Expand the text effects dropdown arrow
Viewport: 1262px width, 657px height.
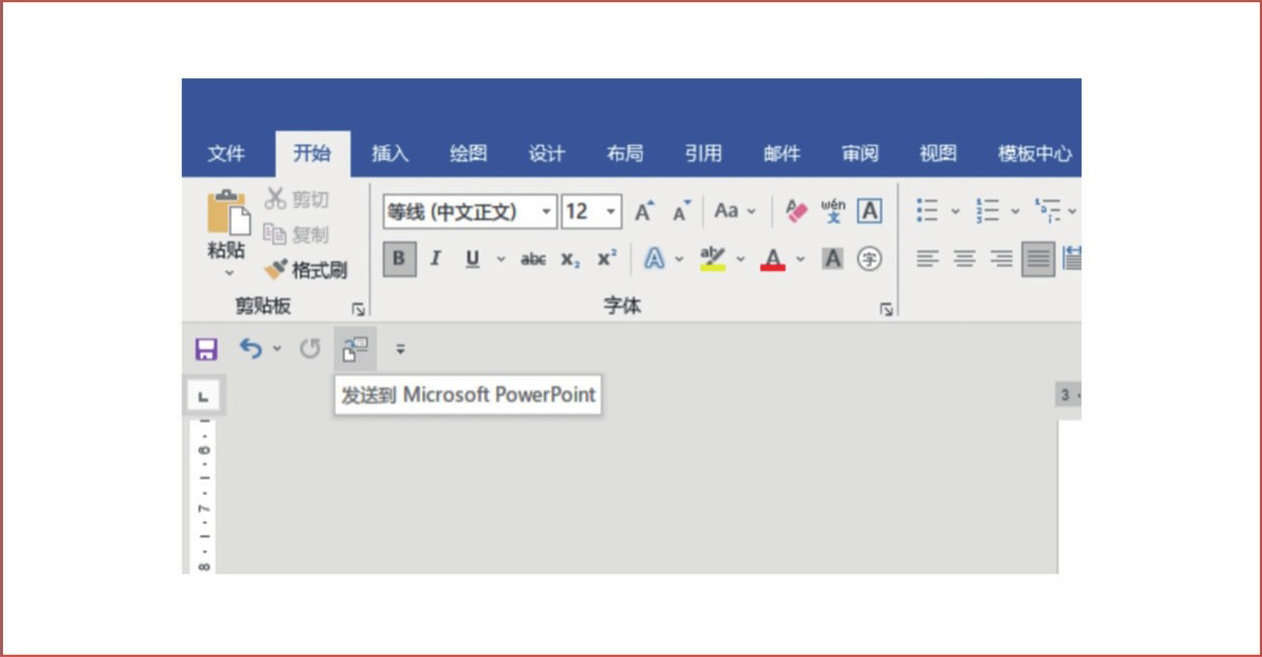point(680,259)
